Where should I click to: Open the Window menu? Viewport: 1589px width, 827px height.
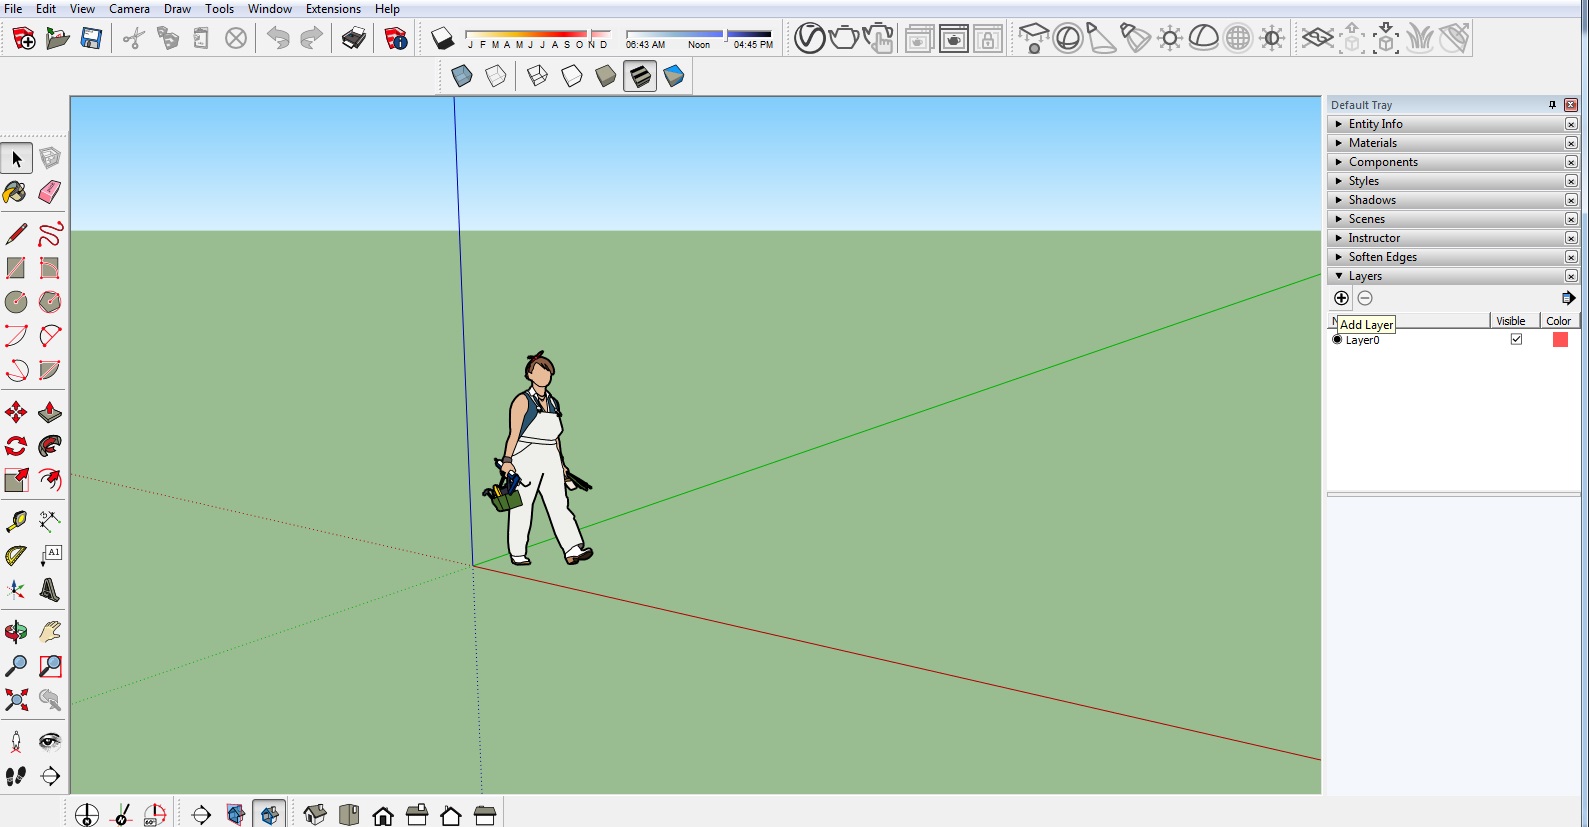(x=270, y=9)
